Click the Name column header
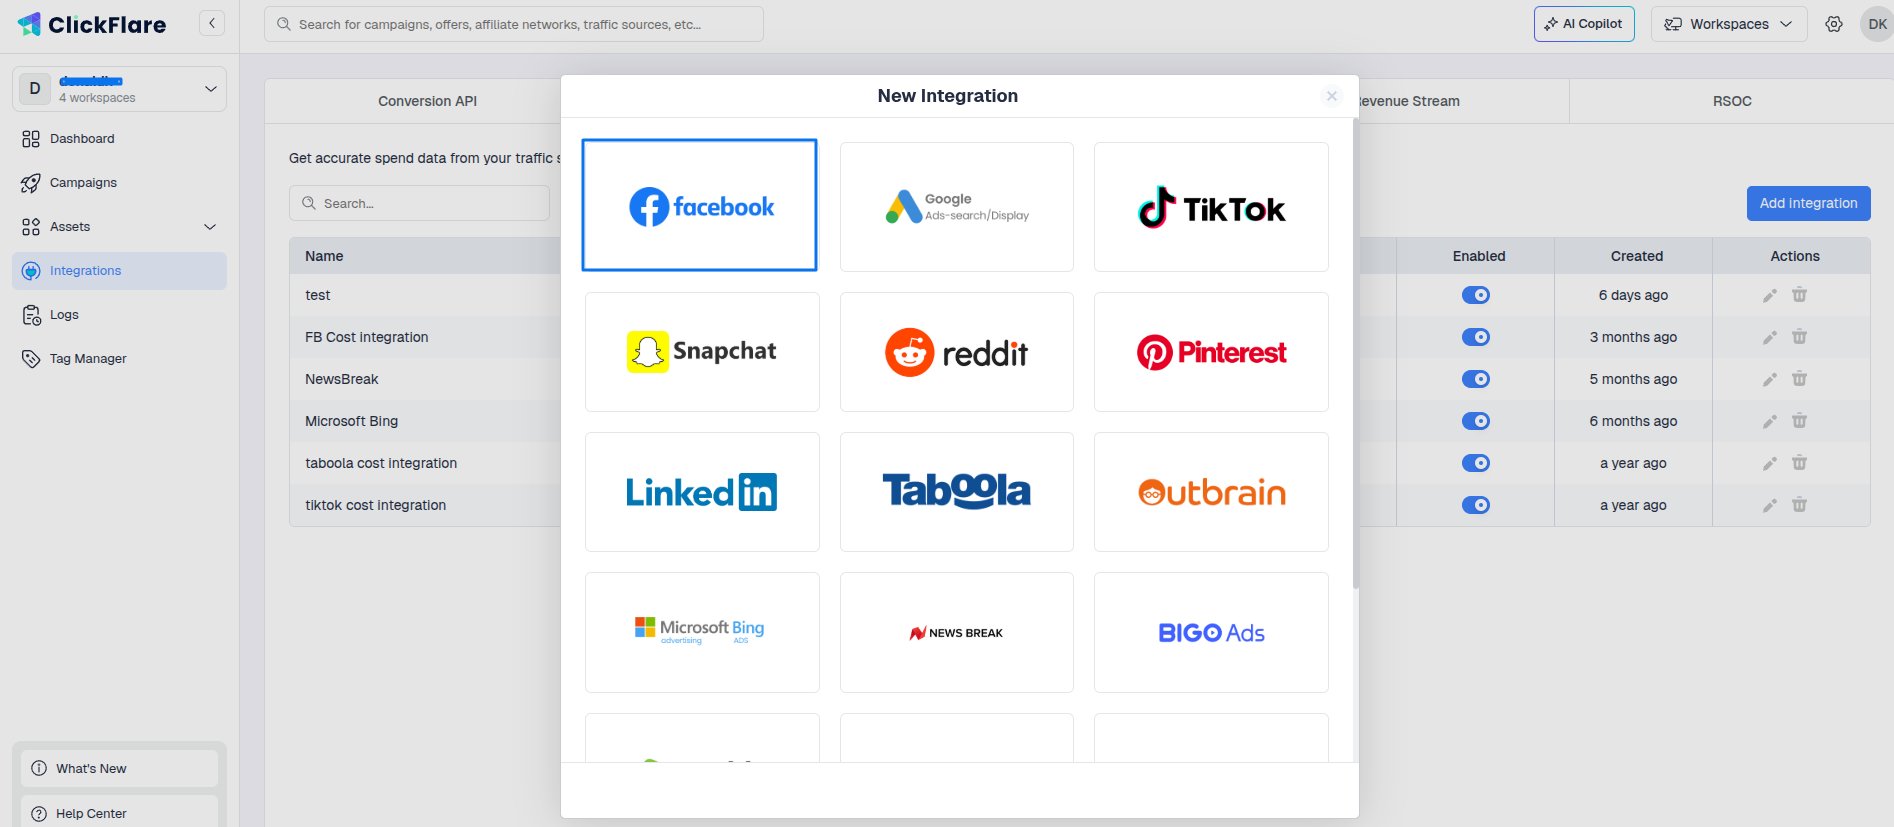This screenshot has width=1894, height=827. [324, 256]
